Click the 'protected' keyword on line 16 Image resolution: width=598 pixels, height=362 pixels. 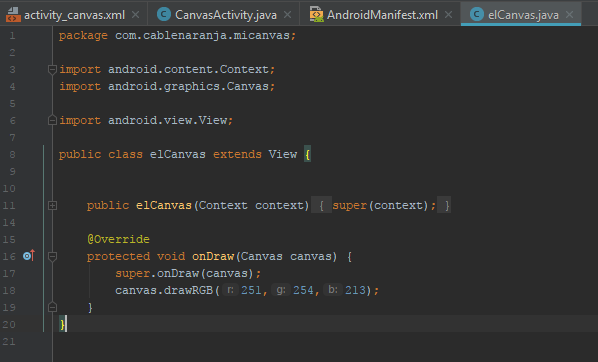(118, 256)
